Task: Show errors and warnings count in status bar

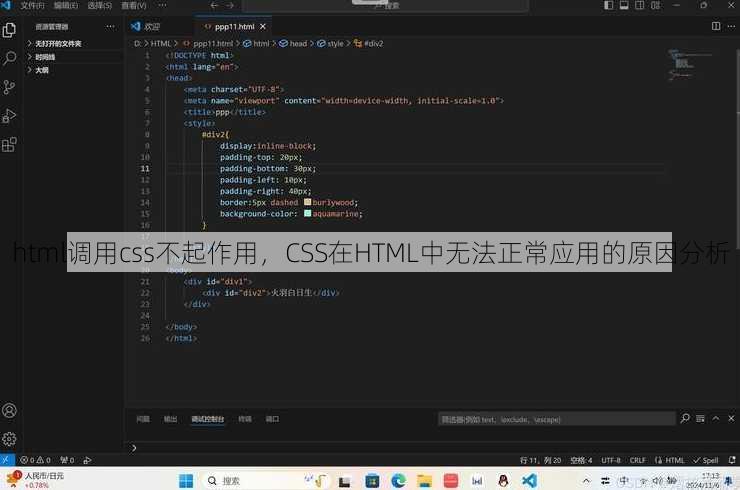Action: [35, 460]
